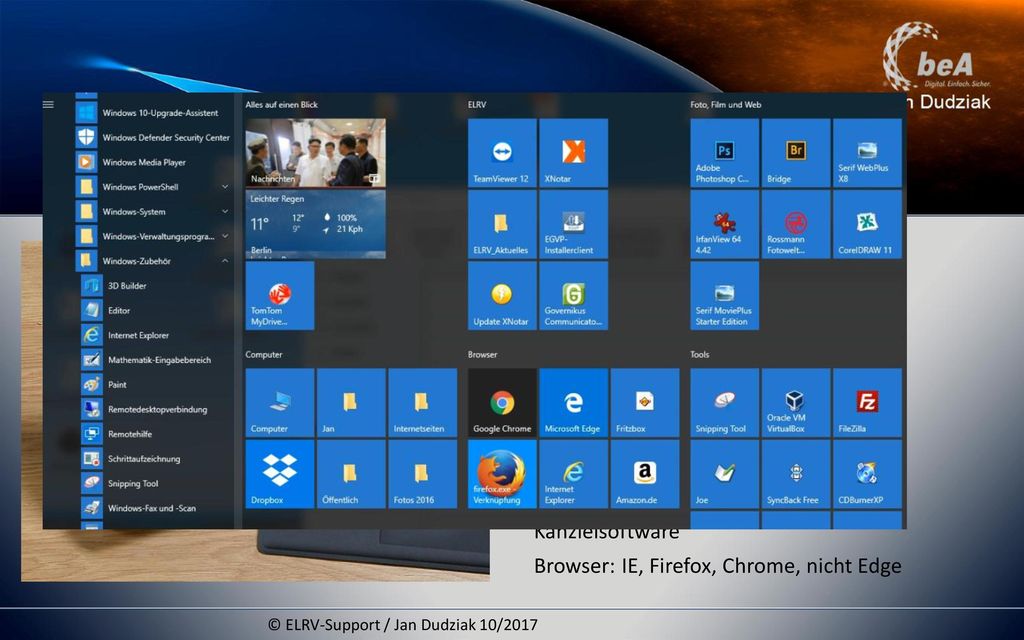Open Snipping Tool in the app list
The width and height of the screenshot is (1024, 640).
(157, 483)
